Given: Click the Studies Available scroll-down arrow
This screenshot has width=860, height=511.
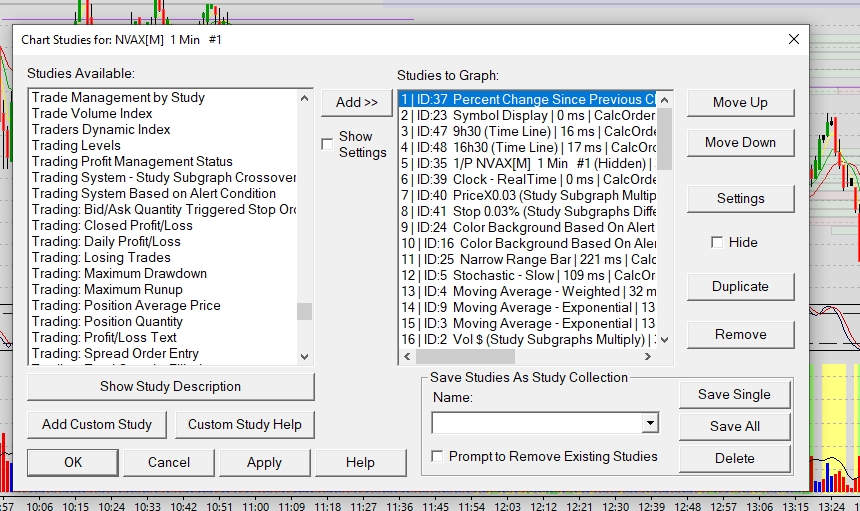Looking at the screenshot, I should (304, 356).
